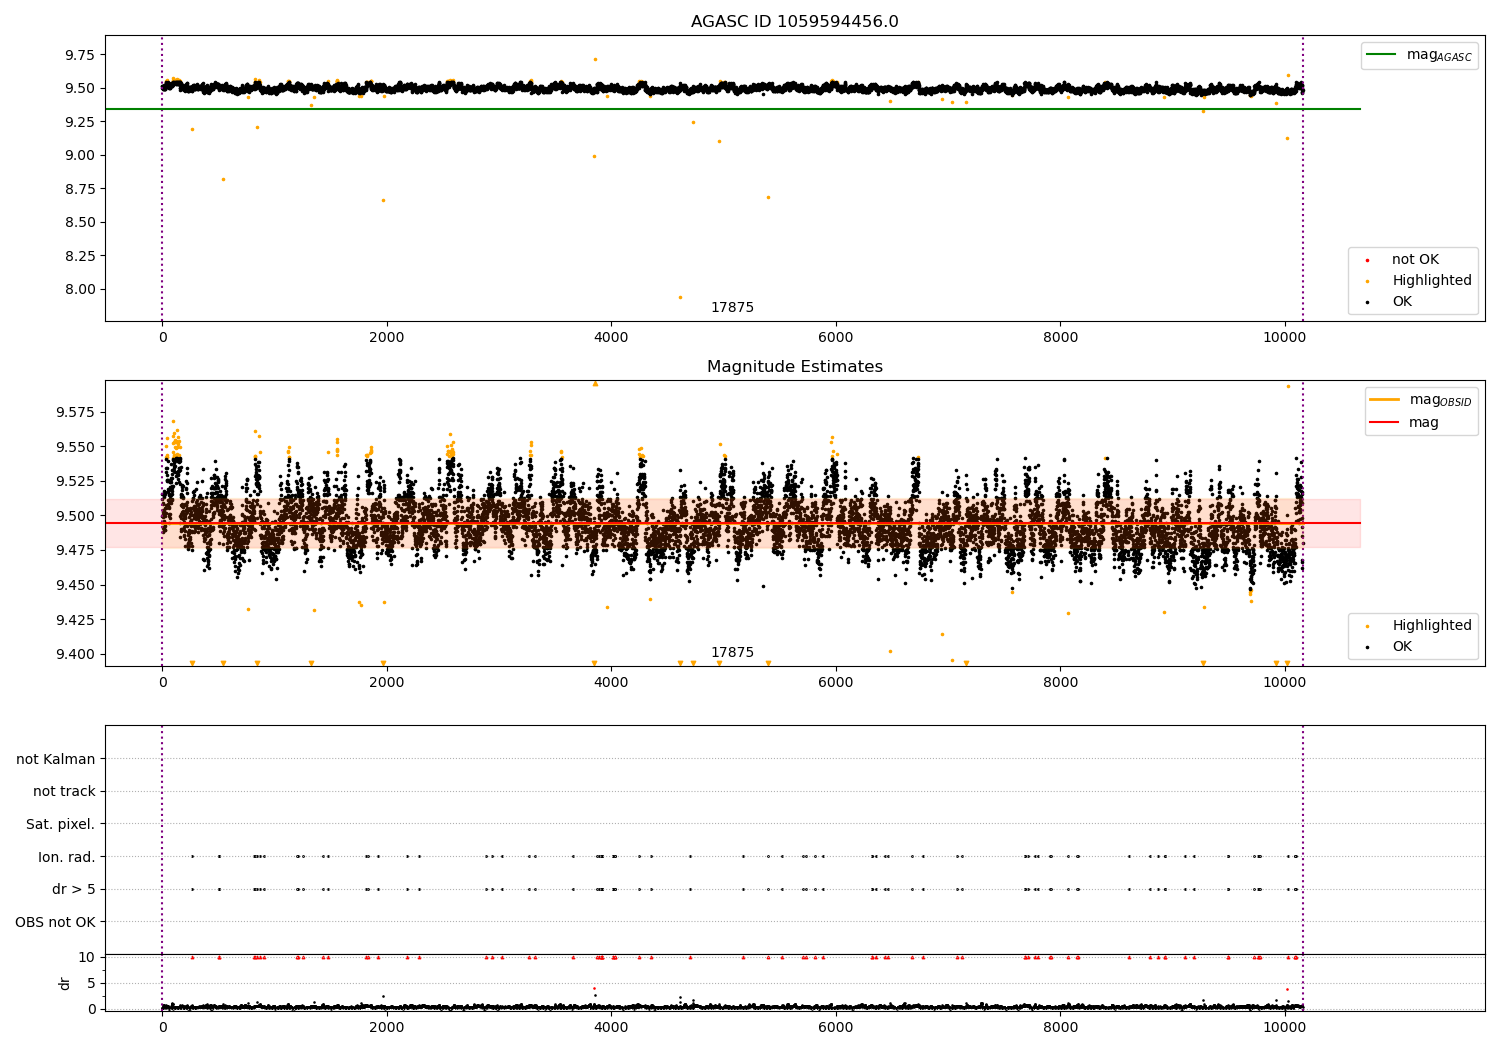Viewport: 1500px width, 1050px height.
Task: Click the 'dr > 5' row label
Action: [x=74, y=889]
